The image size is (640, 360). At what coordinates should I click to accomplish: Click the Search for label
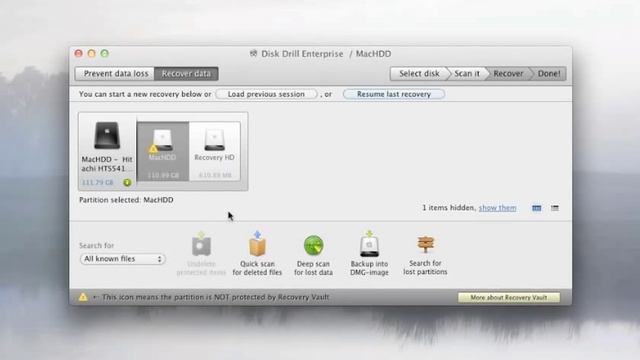(x=96, y=245)
